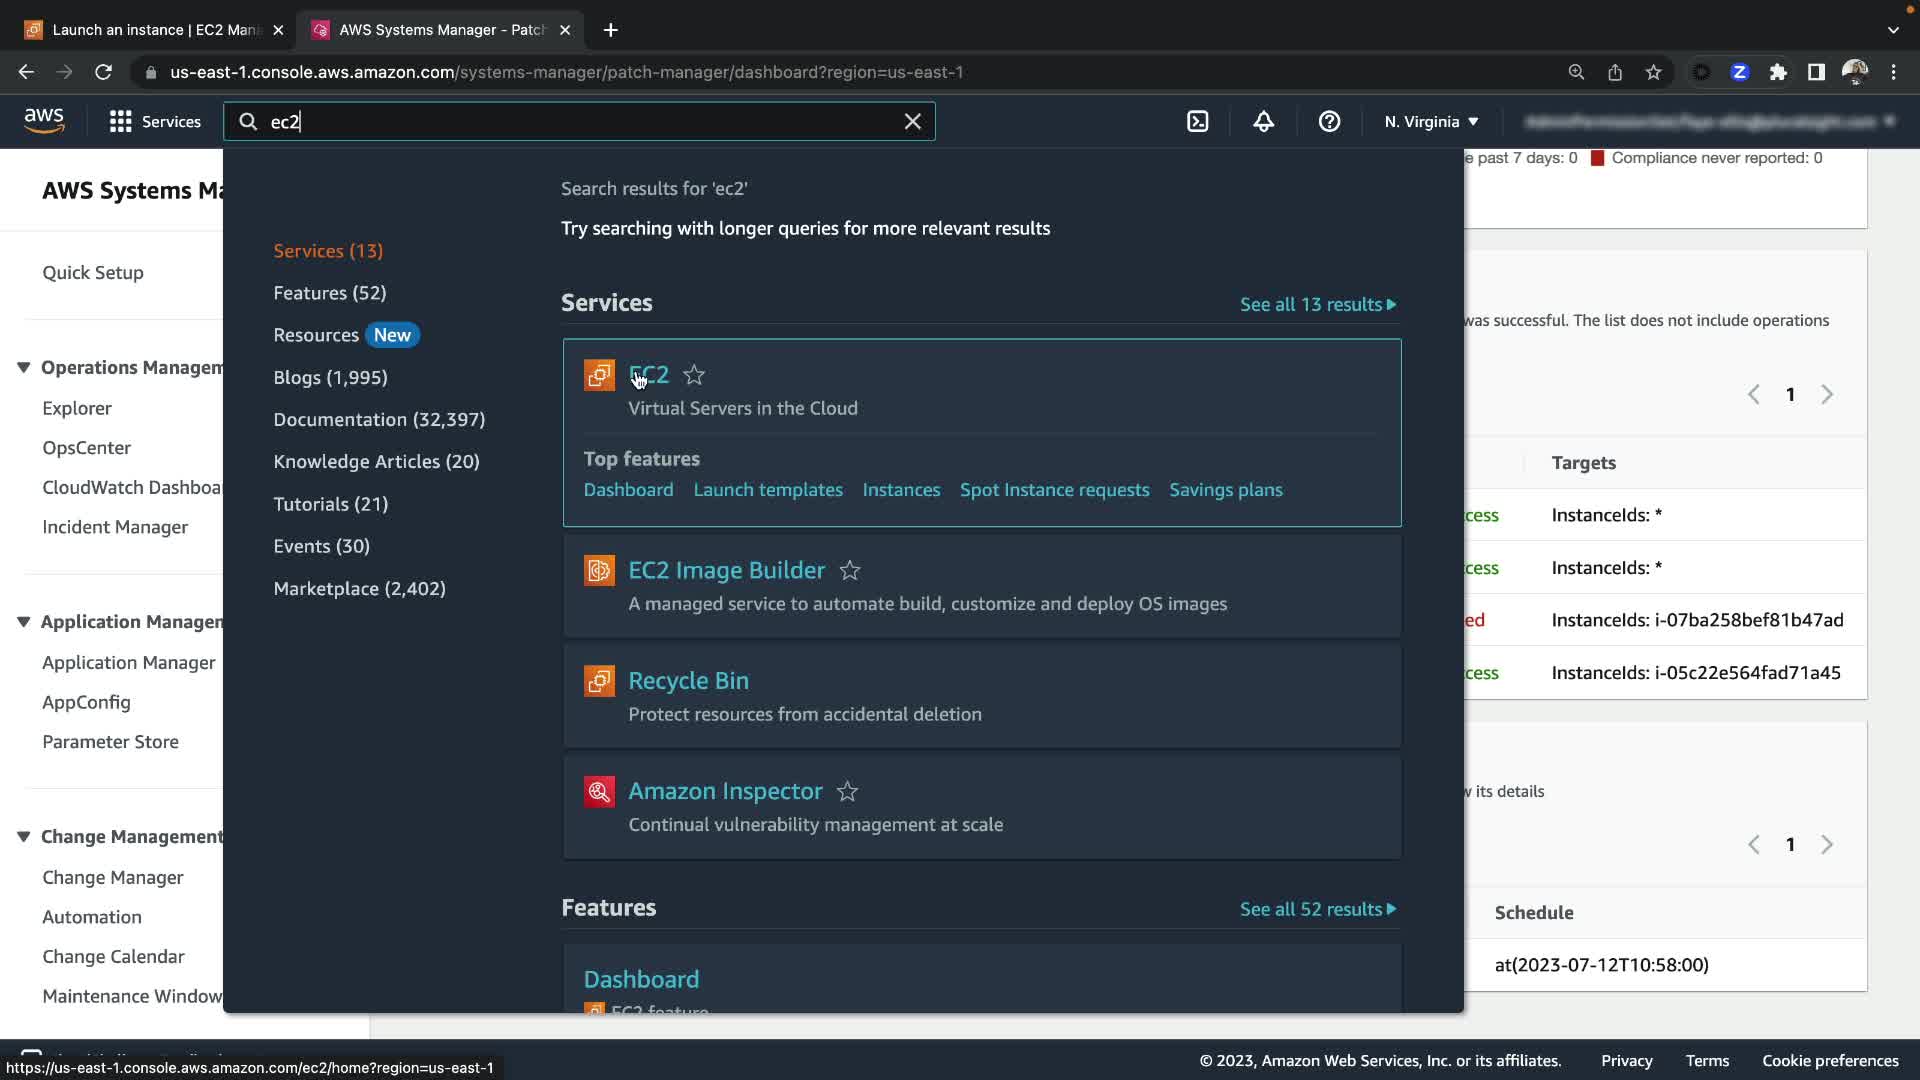The height and width of the screenshot is (1080, 1920).
Task: Open Launch templates top feature link
Action: 767,489
